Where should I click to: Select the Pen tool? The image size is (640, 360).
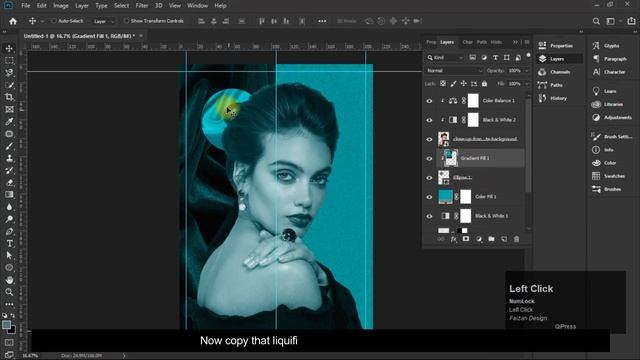point(9,231)
